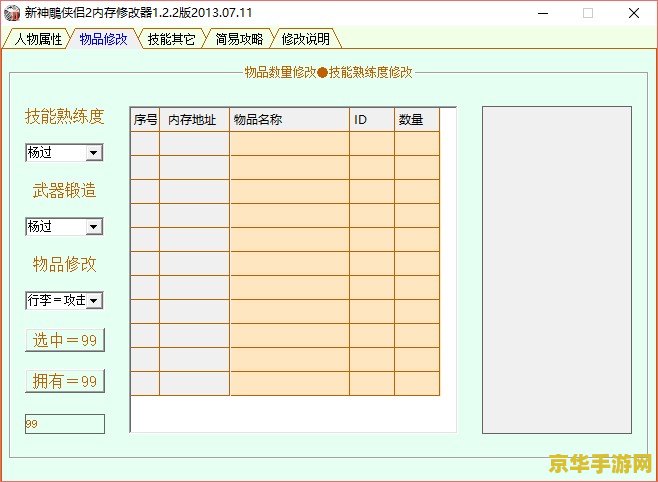The height and width of the screenshot is (482, 658).
Task: Open the 人物属性 tab
Action: tap(37, 39)
